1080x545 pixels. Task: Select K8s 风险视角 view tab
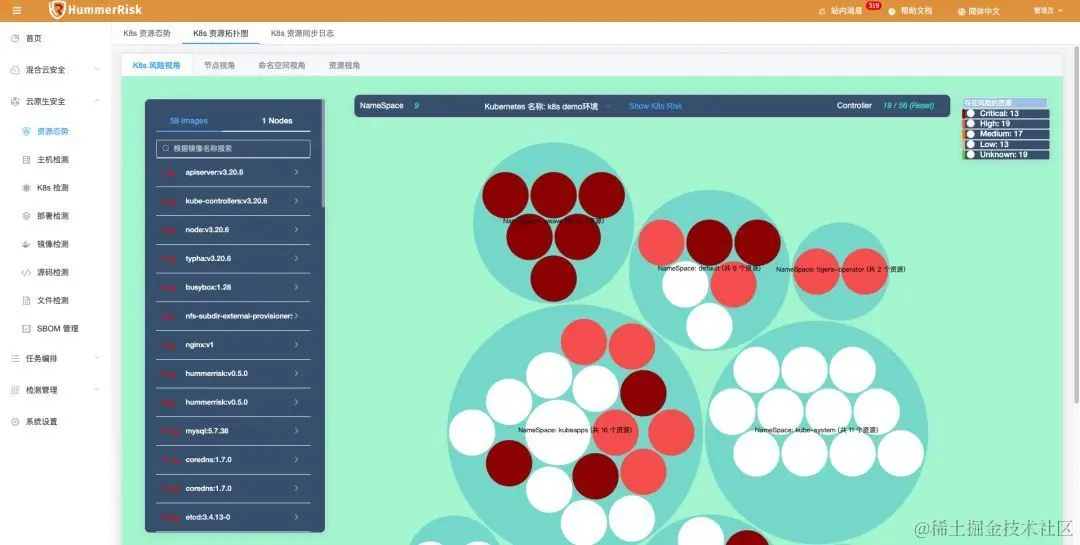(156, 65)
